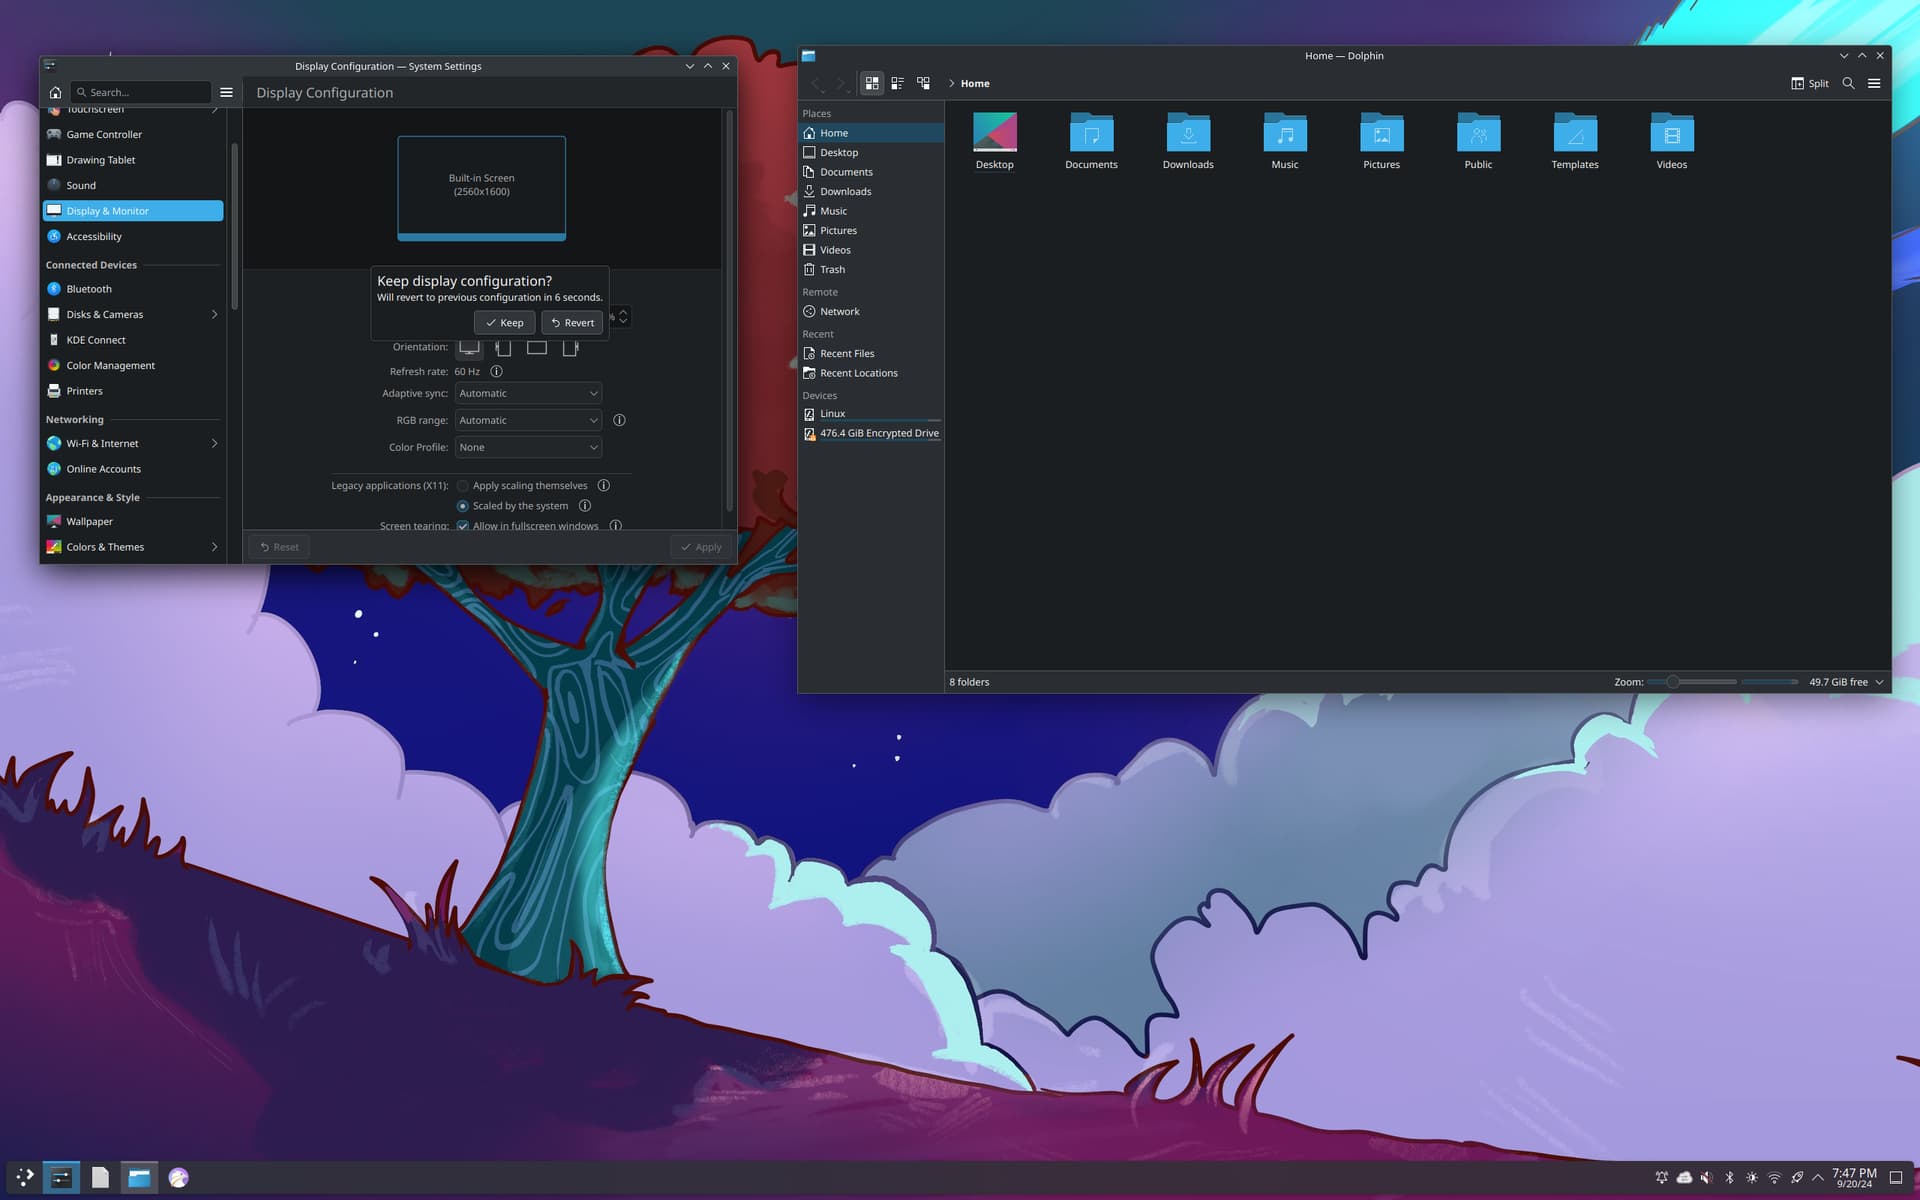This screenshot has width=1920, height=1200.
Task: Click the Dolphin search magnifier icon
Action: [x=1848, y=83]
